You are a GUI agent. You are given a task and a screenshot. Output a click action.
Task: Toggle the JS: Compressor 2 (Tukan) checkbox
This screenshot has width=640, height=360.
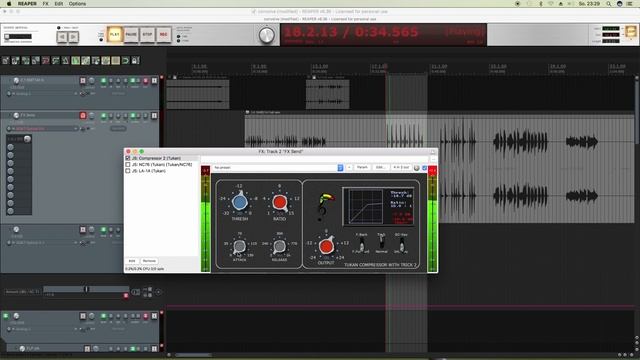point(128,158)
